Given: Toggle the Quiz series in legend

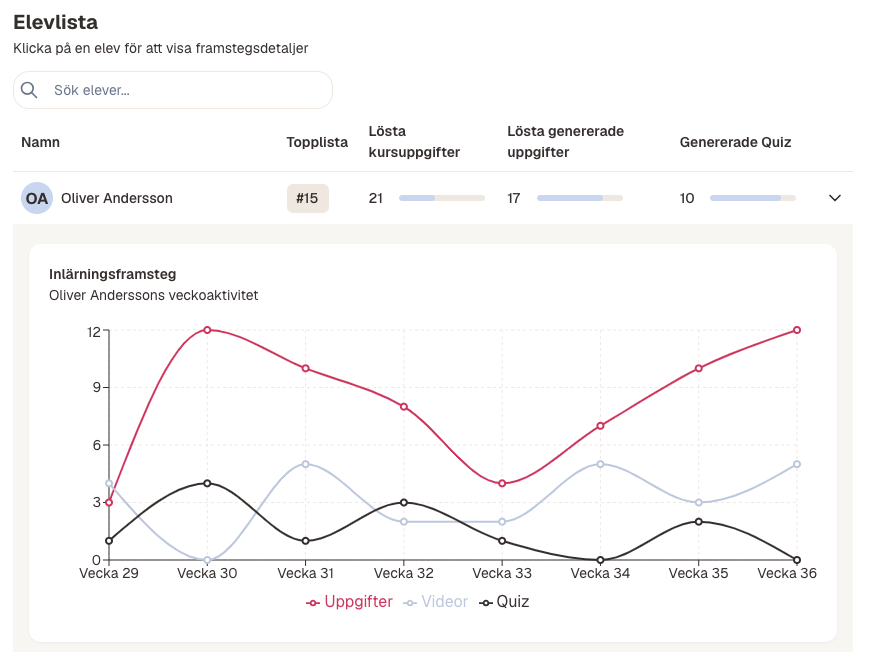Looking at the screenshot, I should pyautogui.click(x=504, y=602).
